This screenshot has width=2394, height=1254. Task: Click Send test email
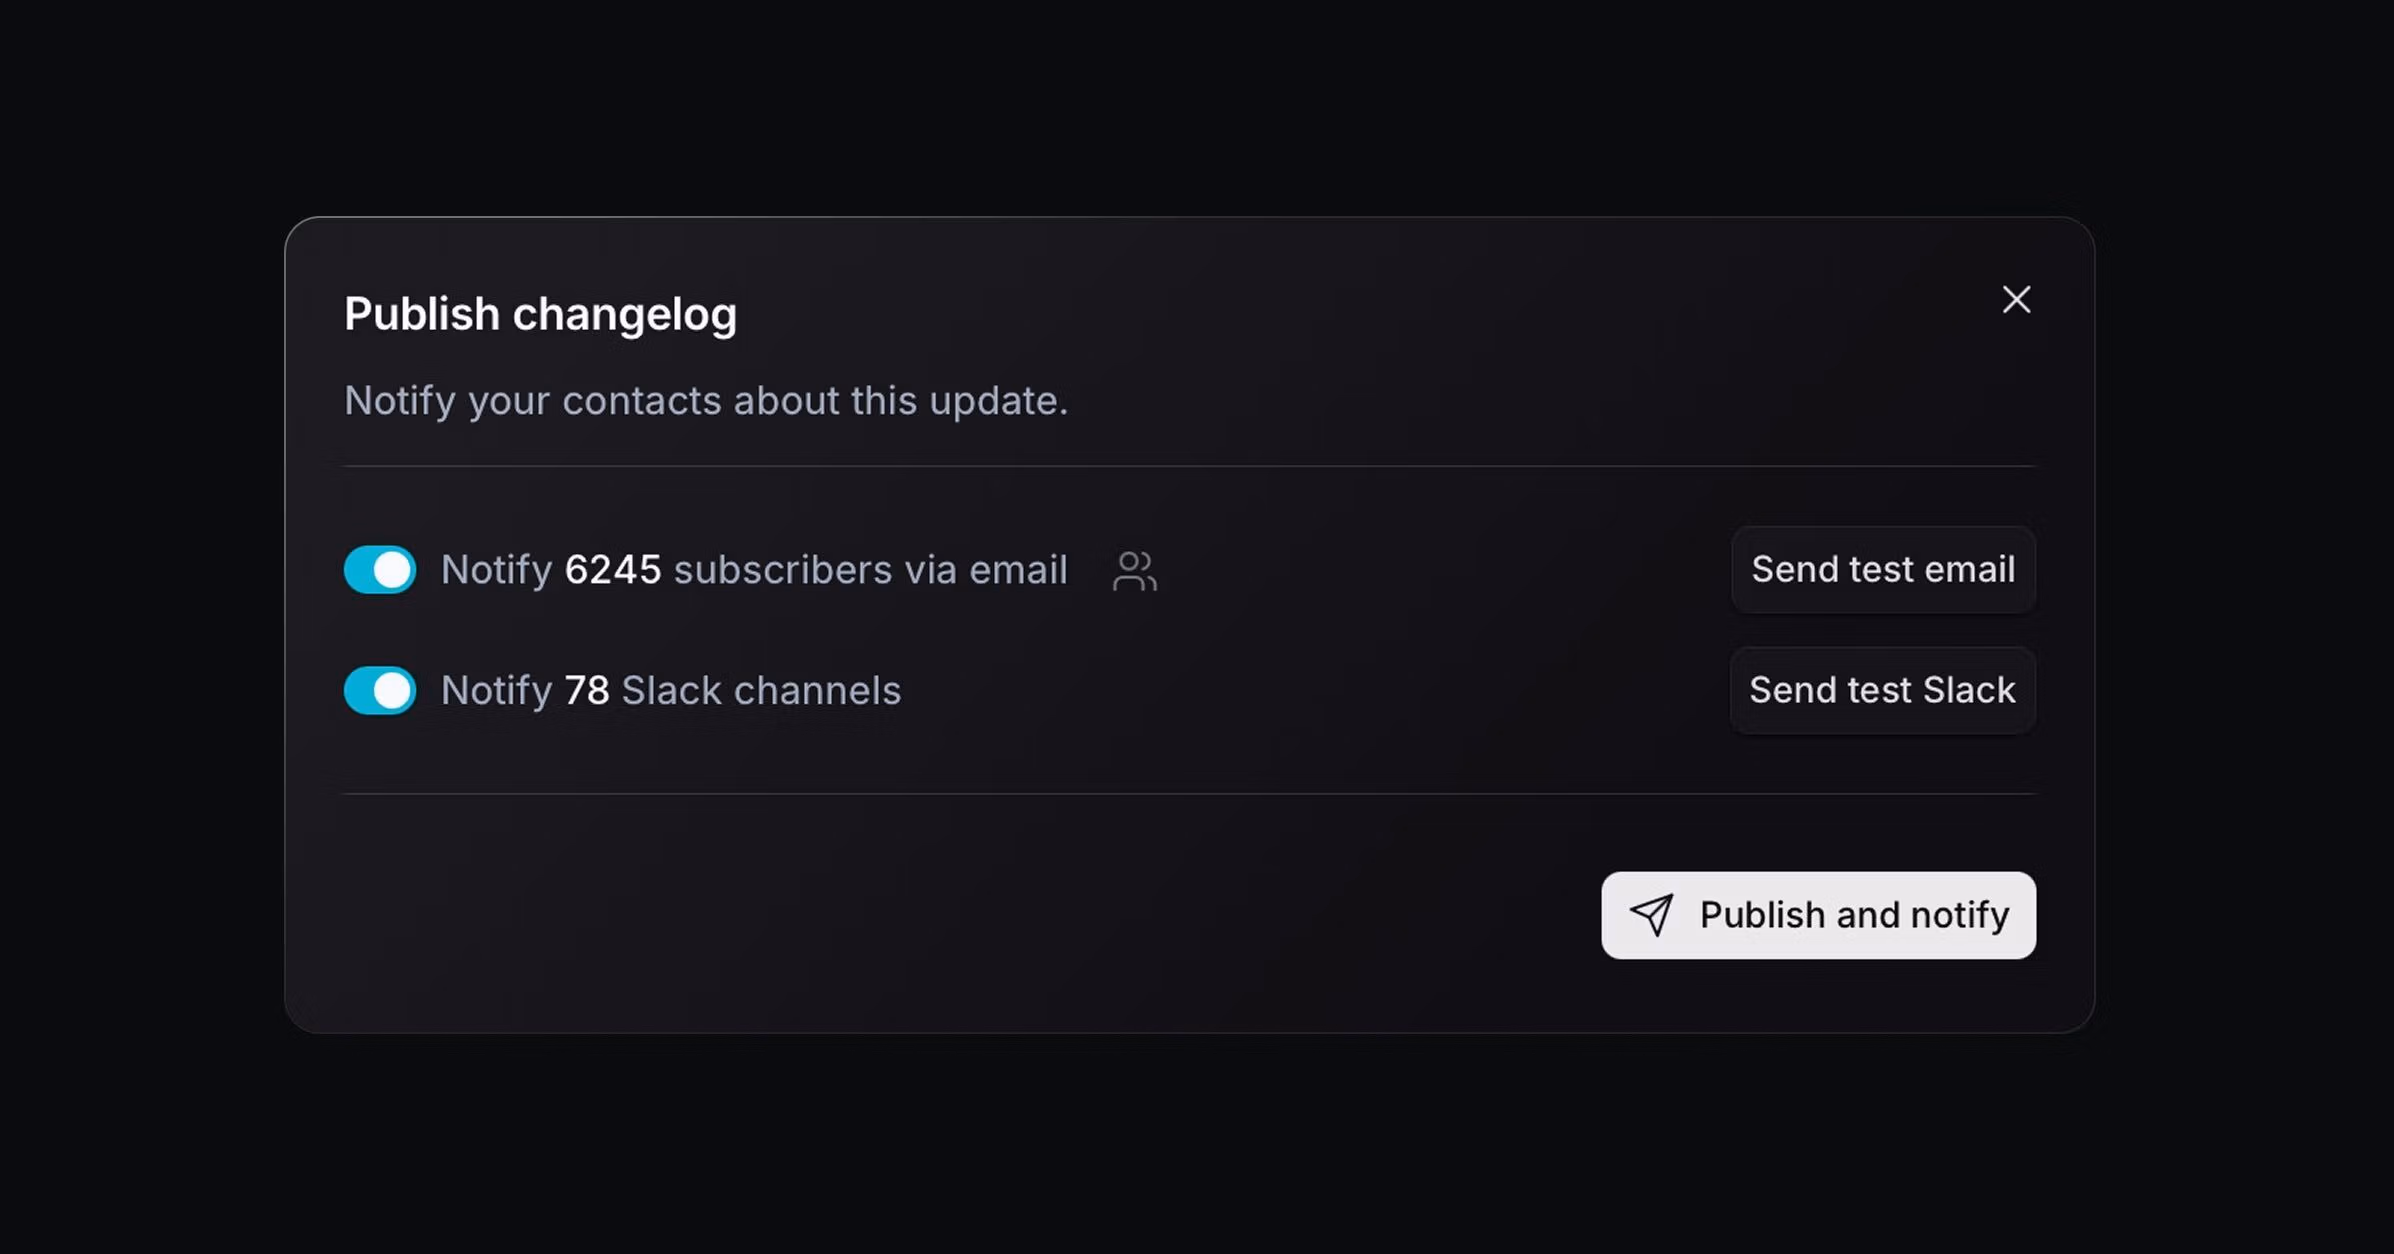[1882, 569]
